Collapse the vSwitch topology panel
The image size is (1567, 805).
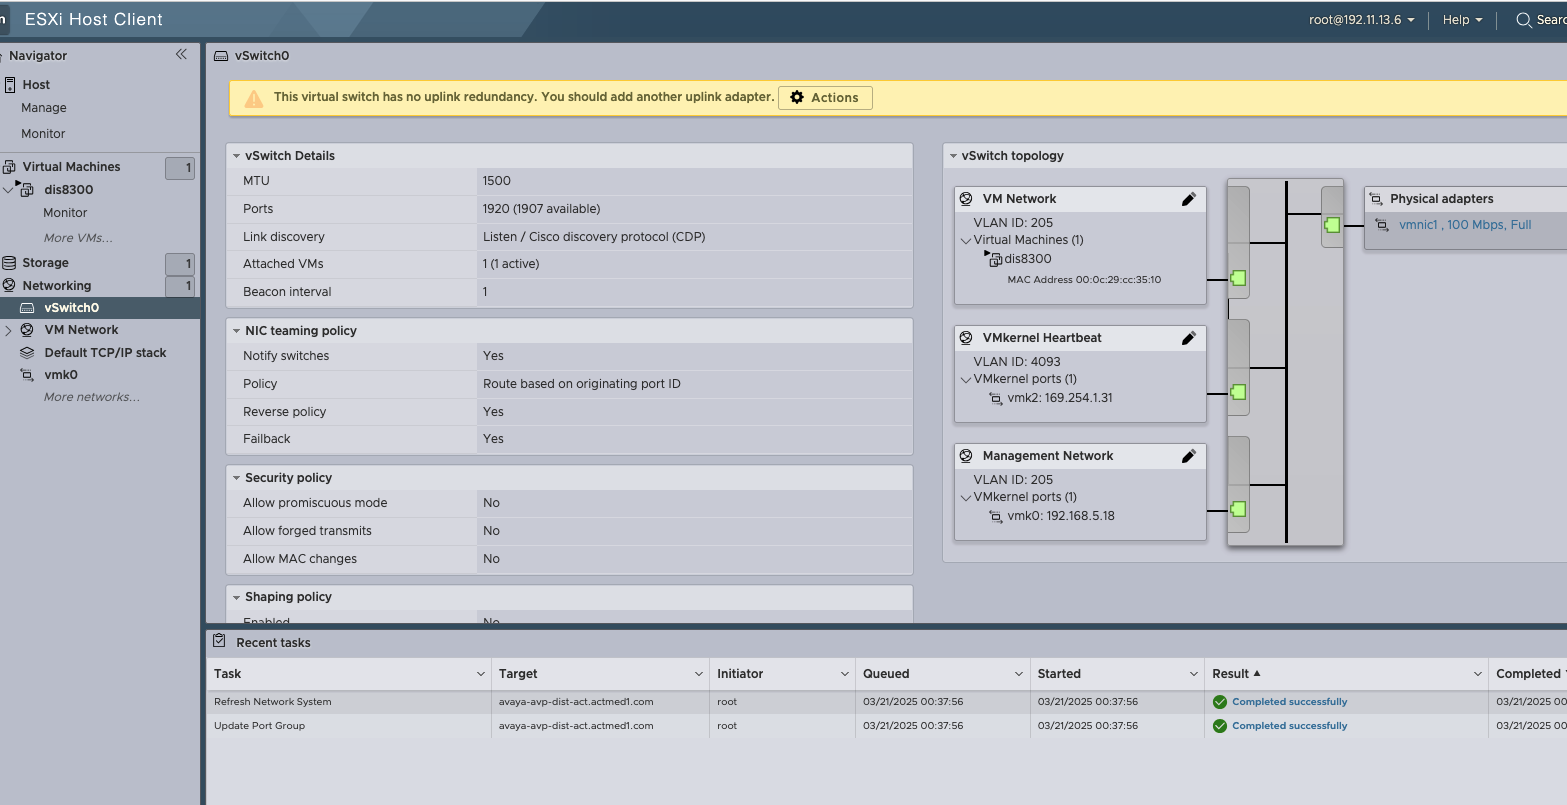point(953,156)
